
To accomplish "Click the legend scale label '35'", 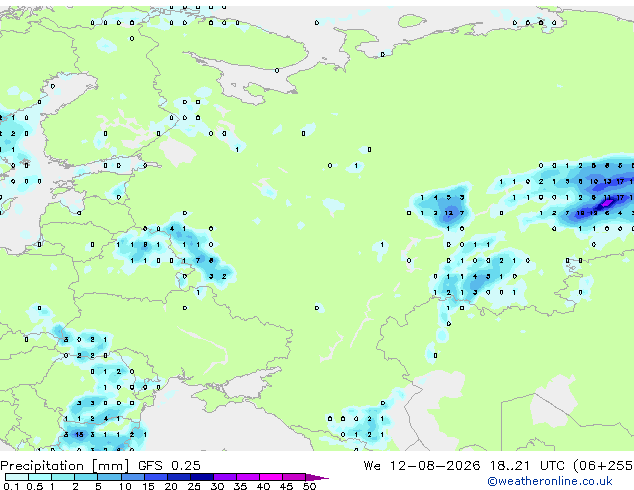I will click(x=241, y=486).
